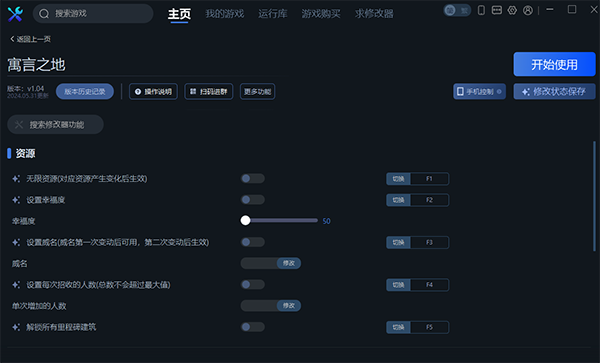Viewport: 600px width, 363px height.
Task: Click the sparkle icon beside 设置威名
Action: (16, 243)
